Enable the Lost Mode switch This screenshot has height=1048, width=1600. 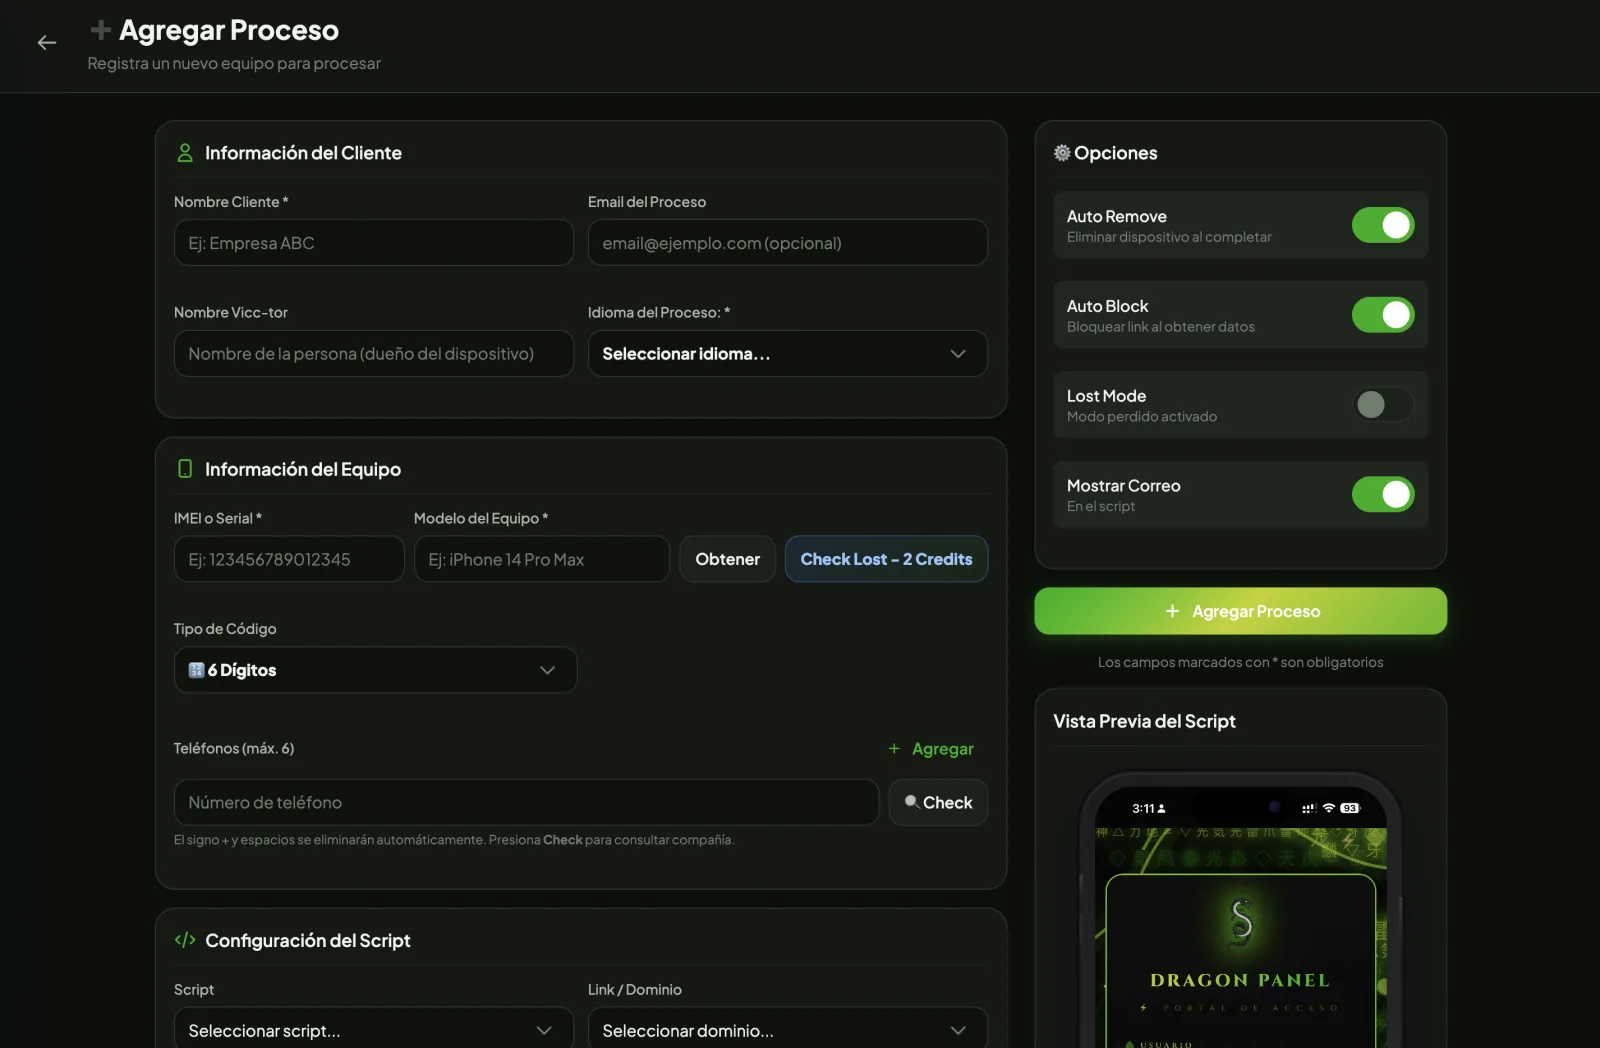(1383, 404)
